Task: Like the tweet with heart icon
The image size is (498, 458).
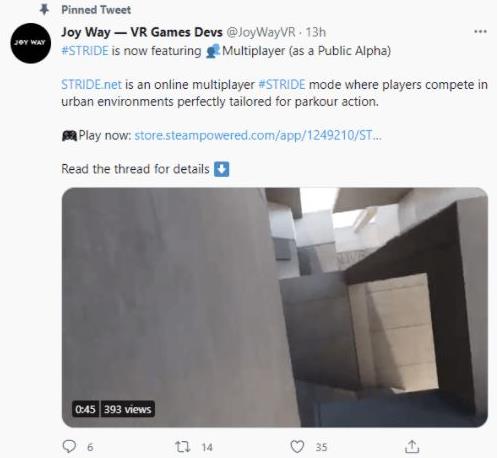Action: coord(297,447)
